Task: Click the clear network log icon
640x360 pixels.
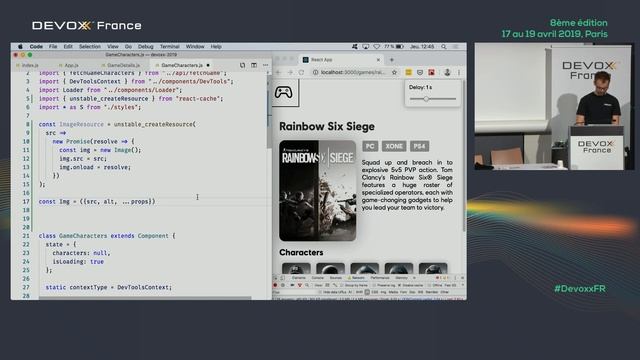Action: coord(283,285)
